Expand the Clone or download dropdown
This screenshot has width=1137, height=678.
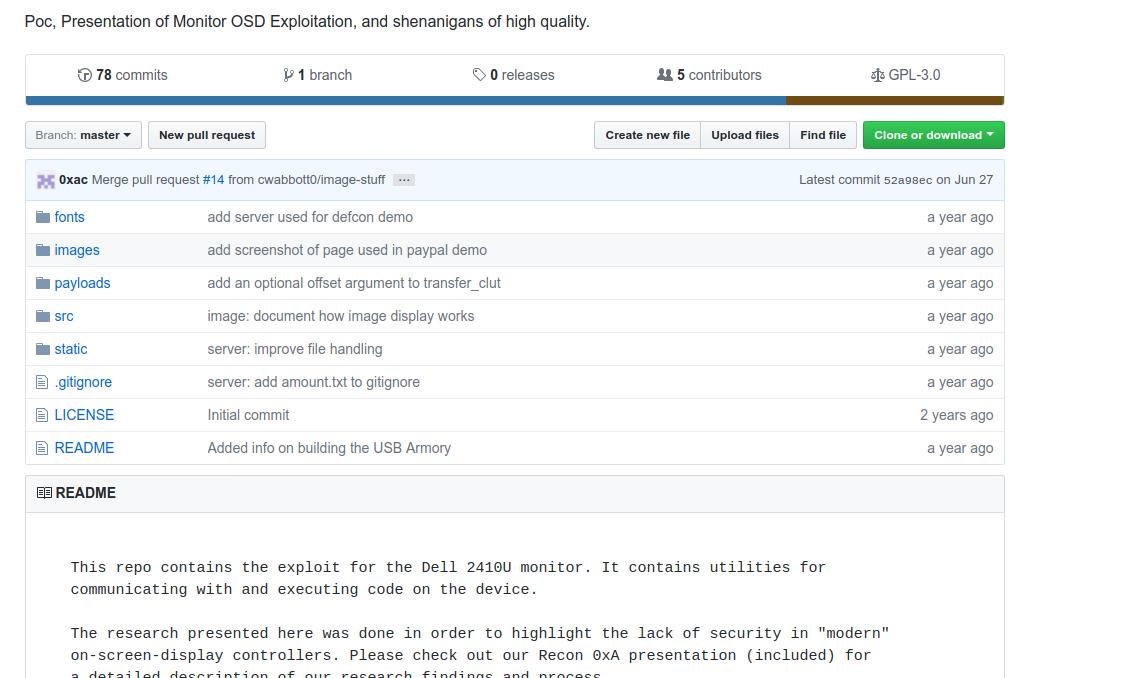click(933, 135)
